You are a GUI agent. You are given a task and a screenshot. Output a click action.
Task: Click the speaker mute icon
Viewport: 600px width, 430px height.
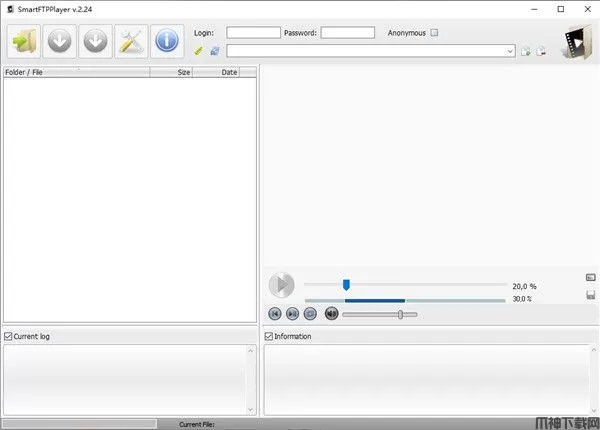tap(331, 314)
